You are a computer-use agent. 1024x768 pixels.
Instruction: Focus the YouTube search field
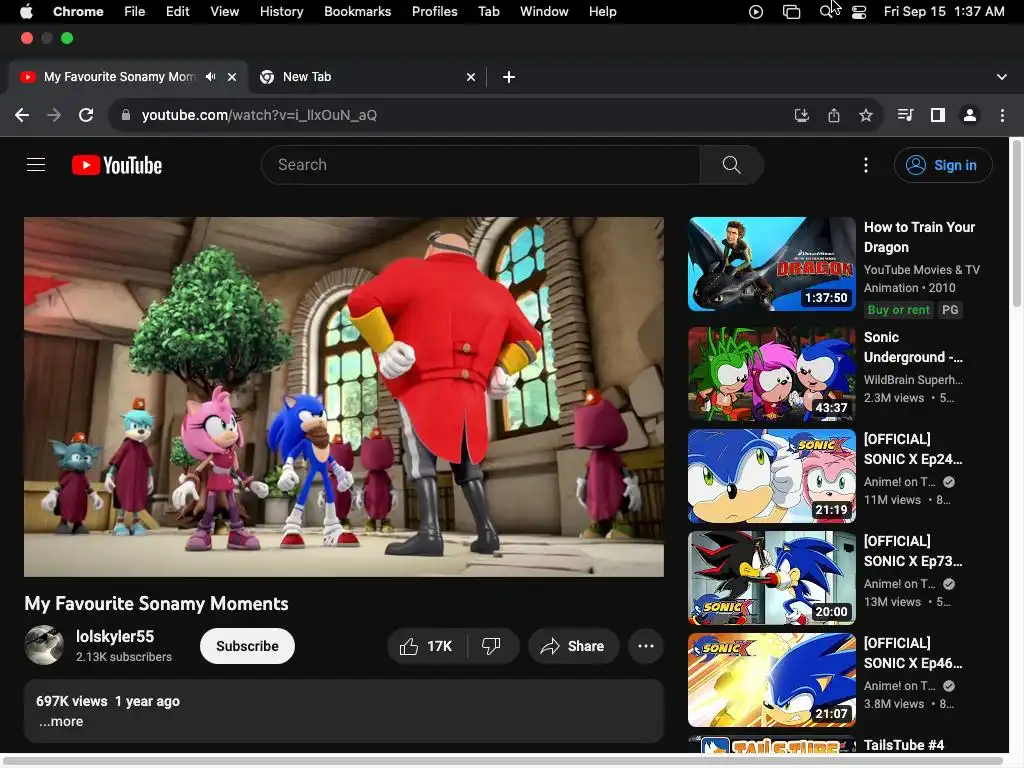coord(481,165)
